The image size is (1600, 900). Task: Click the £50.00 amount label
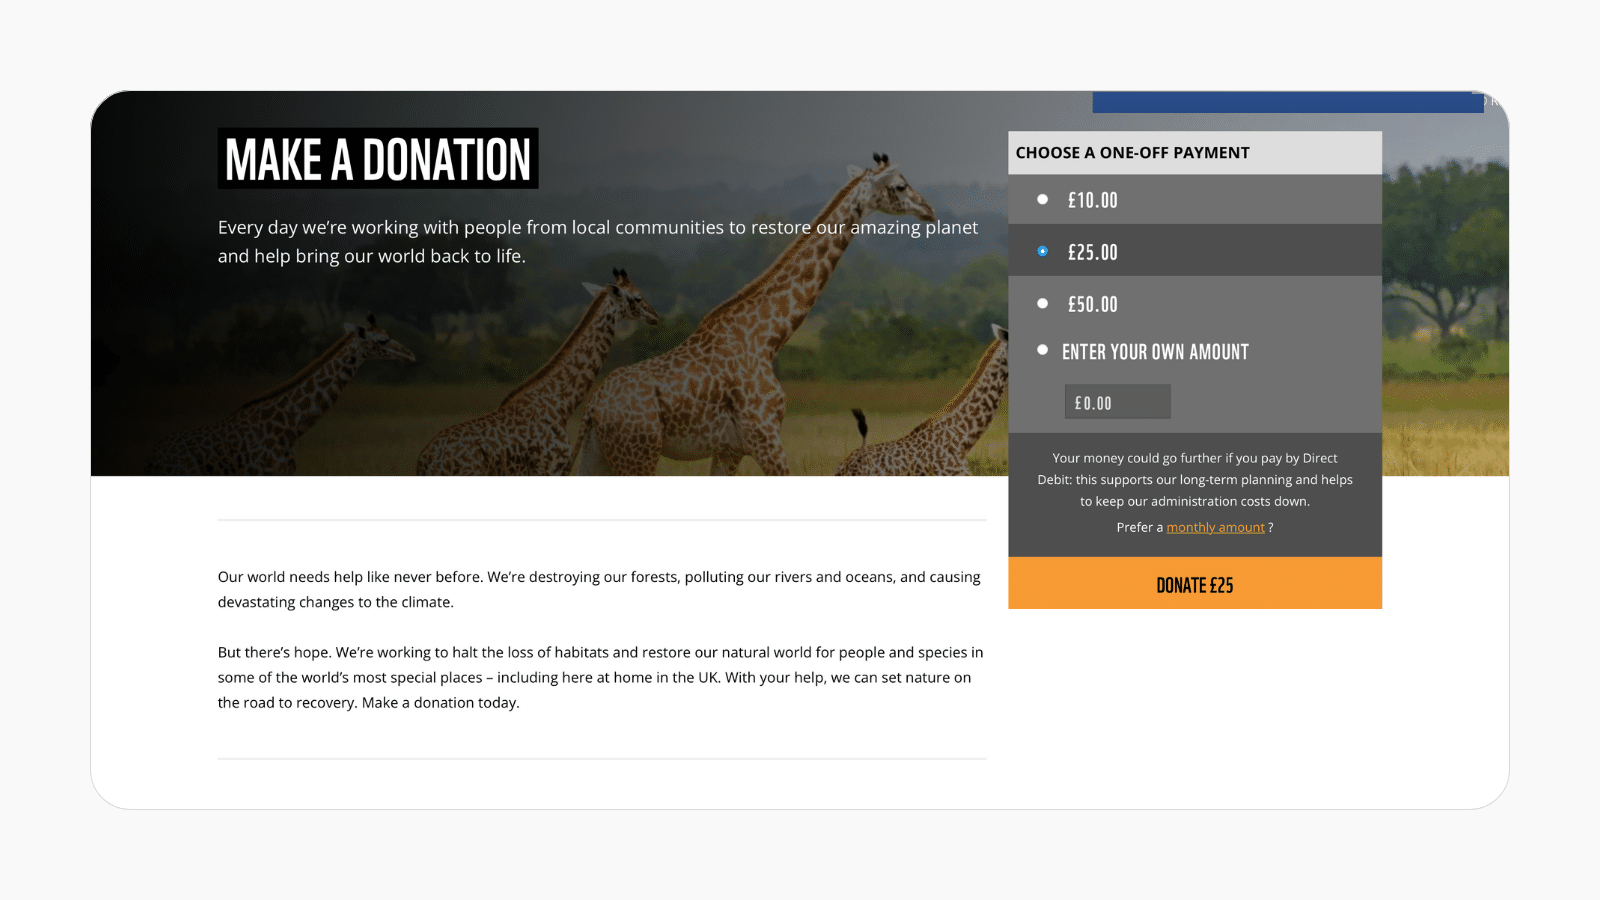point(1092,305)
